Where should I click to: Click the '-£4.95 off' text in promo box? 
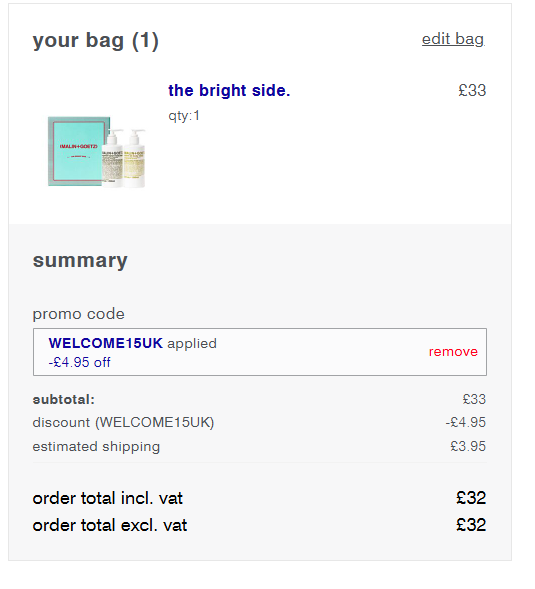click(80, 362)
